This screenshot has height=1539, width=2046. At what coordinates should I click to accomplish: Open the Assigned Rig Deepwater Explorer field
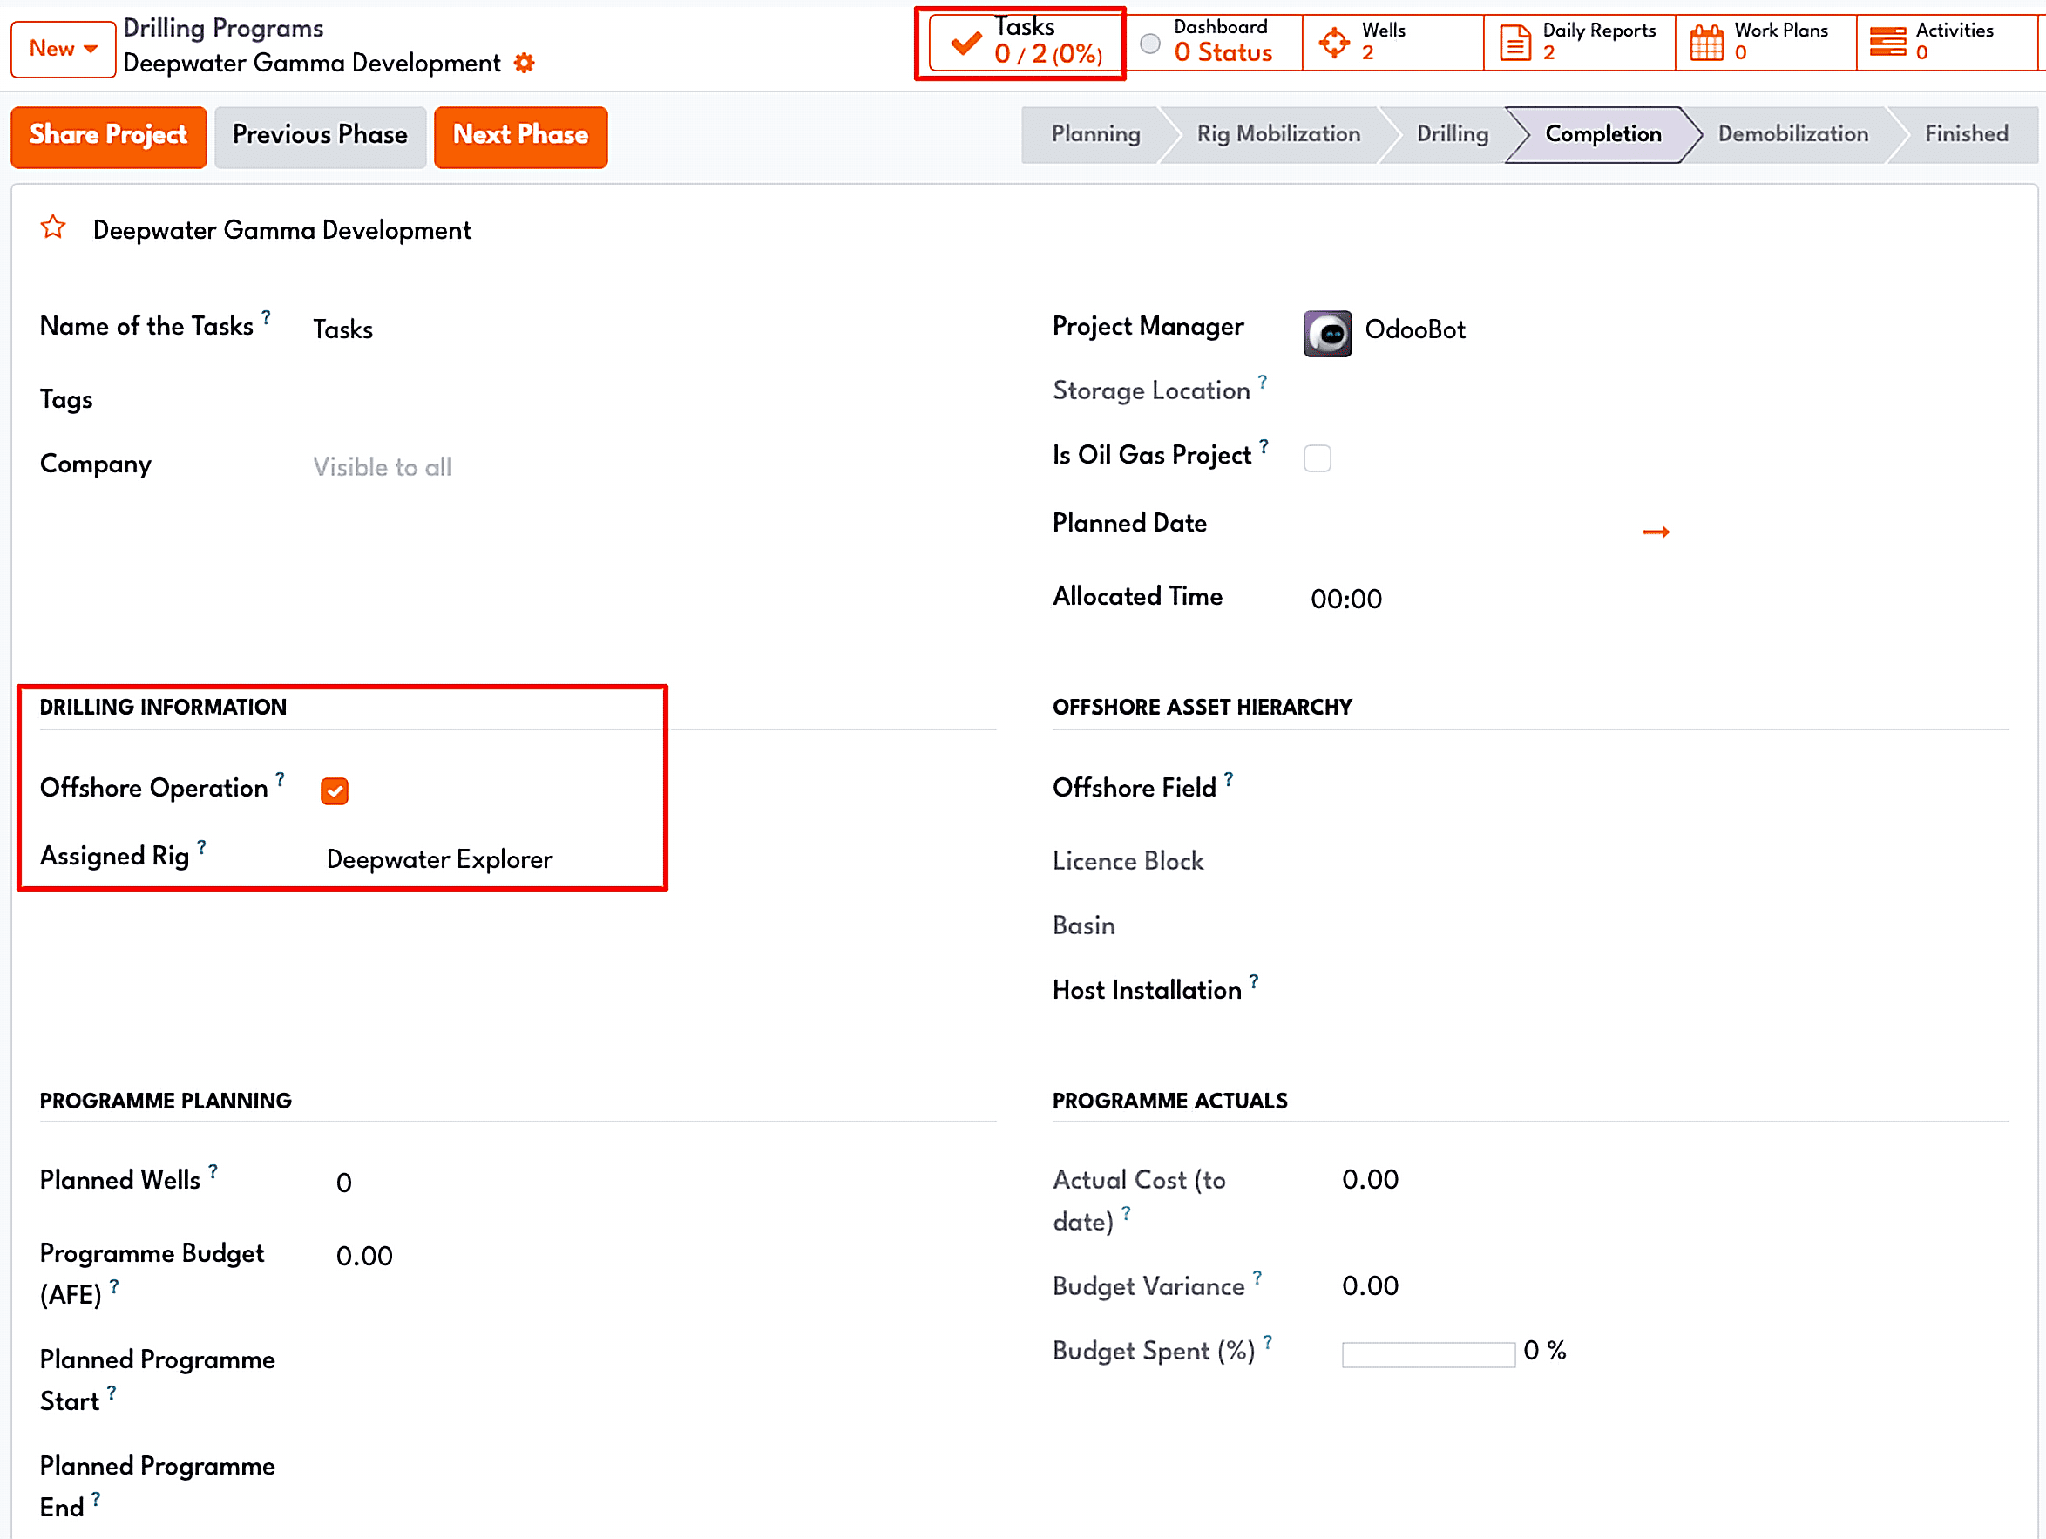pos(440,859)
